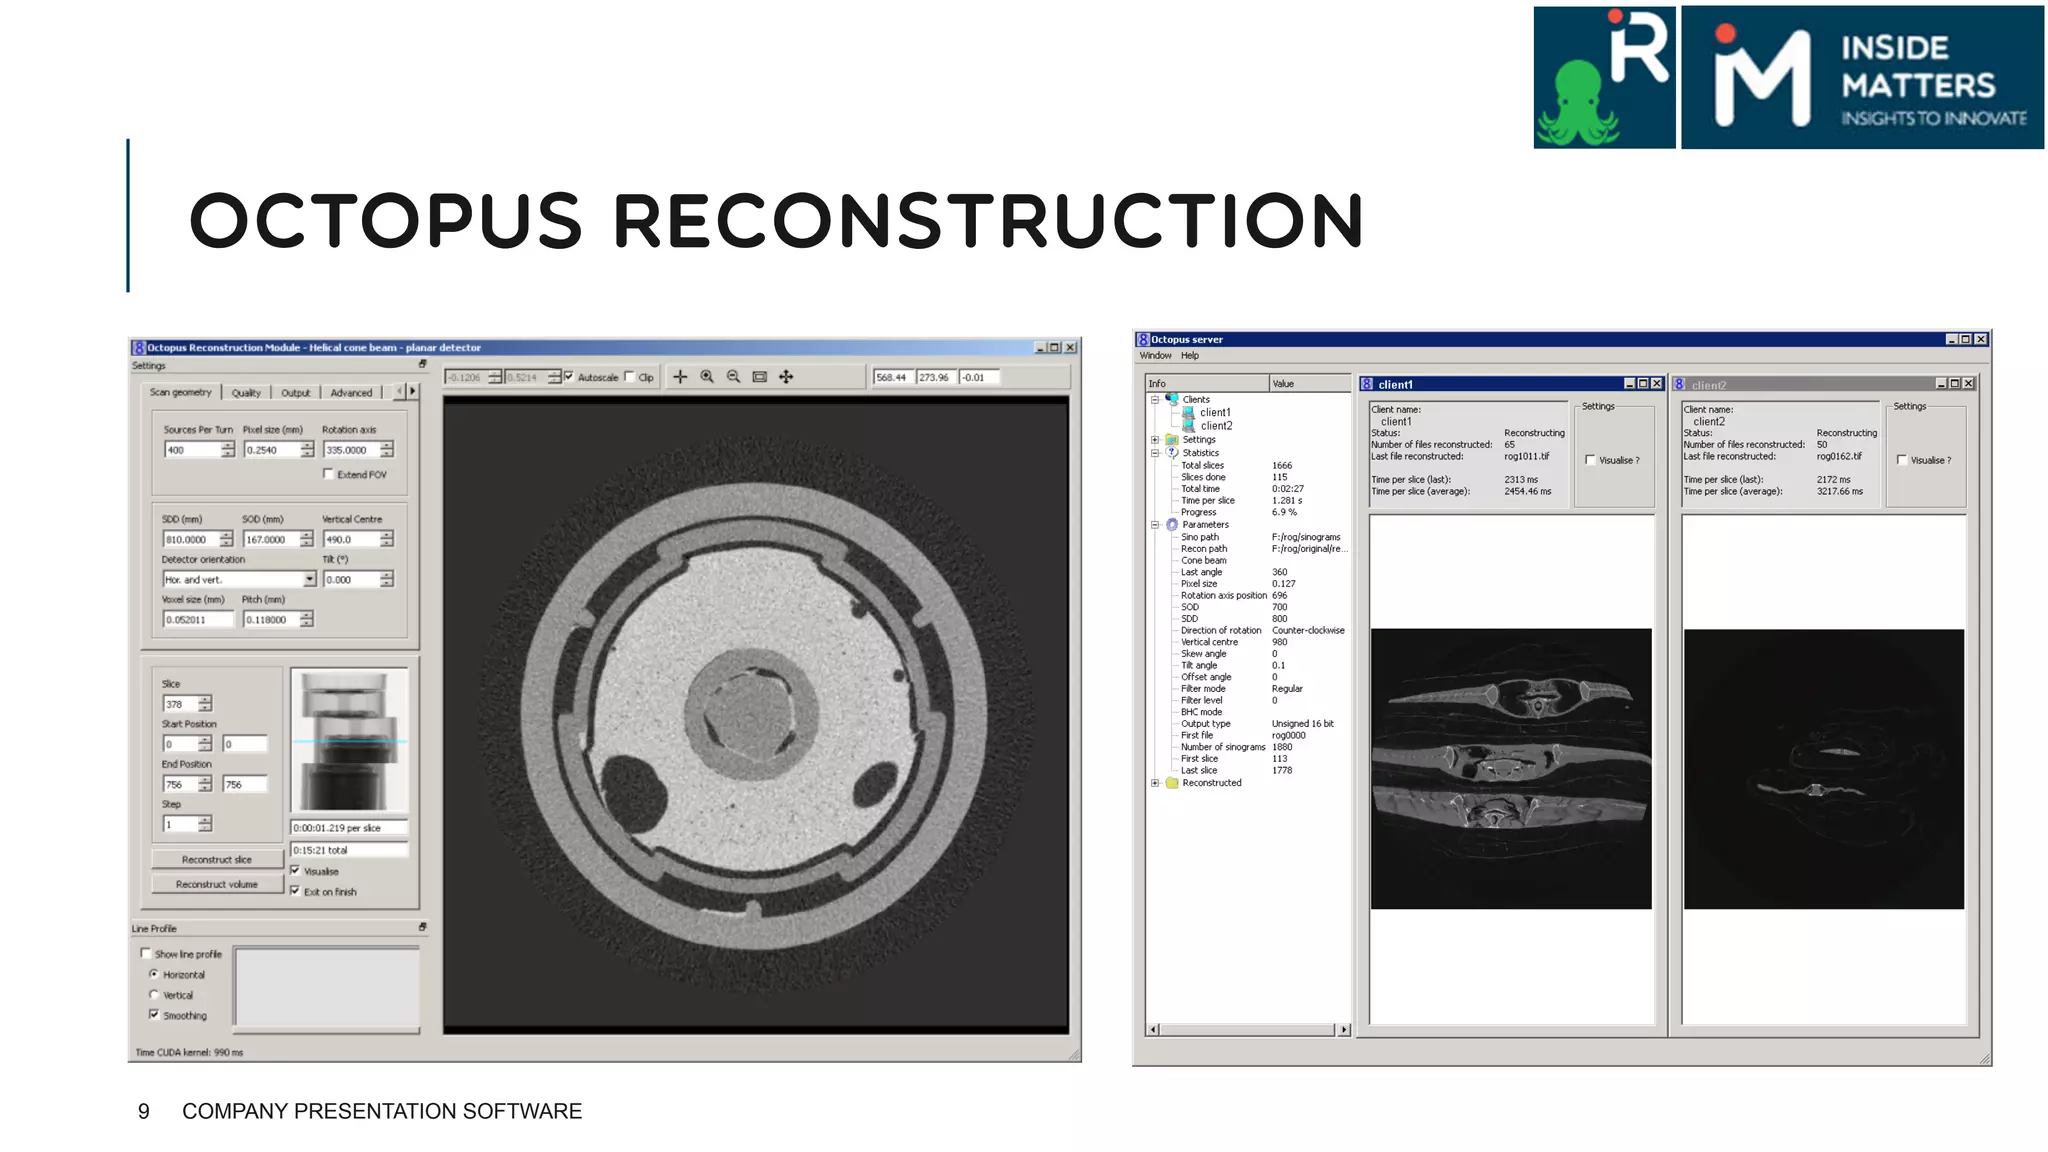Click the Statistics question-mark icon
Viewport: 2048px width, 1152px height.
1172,452
